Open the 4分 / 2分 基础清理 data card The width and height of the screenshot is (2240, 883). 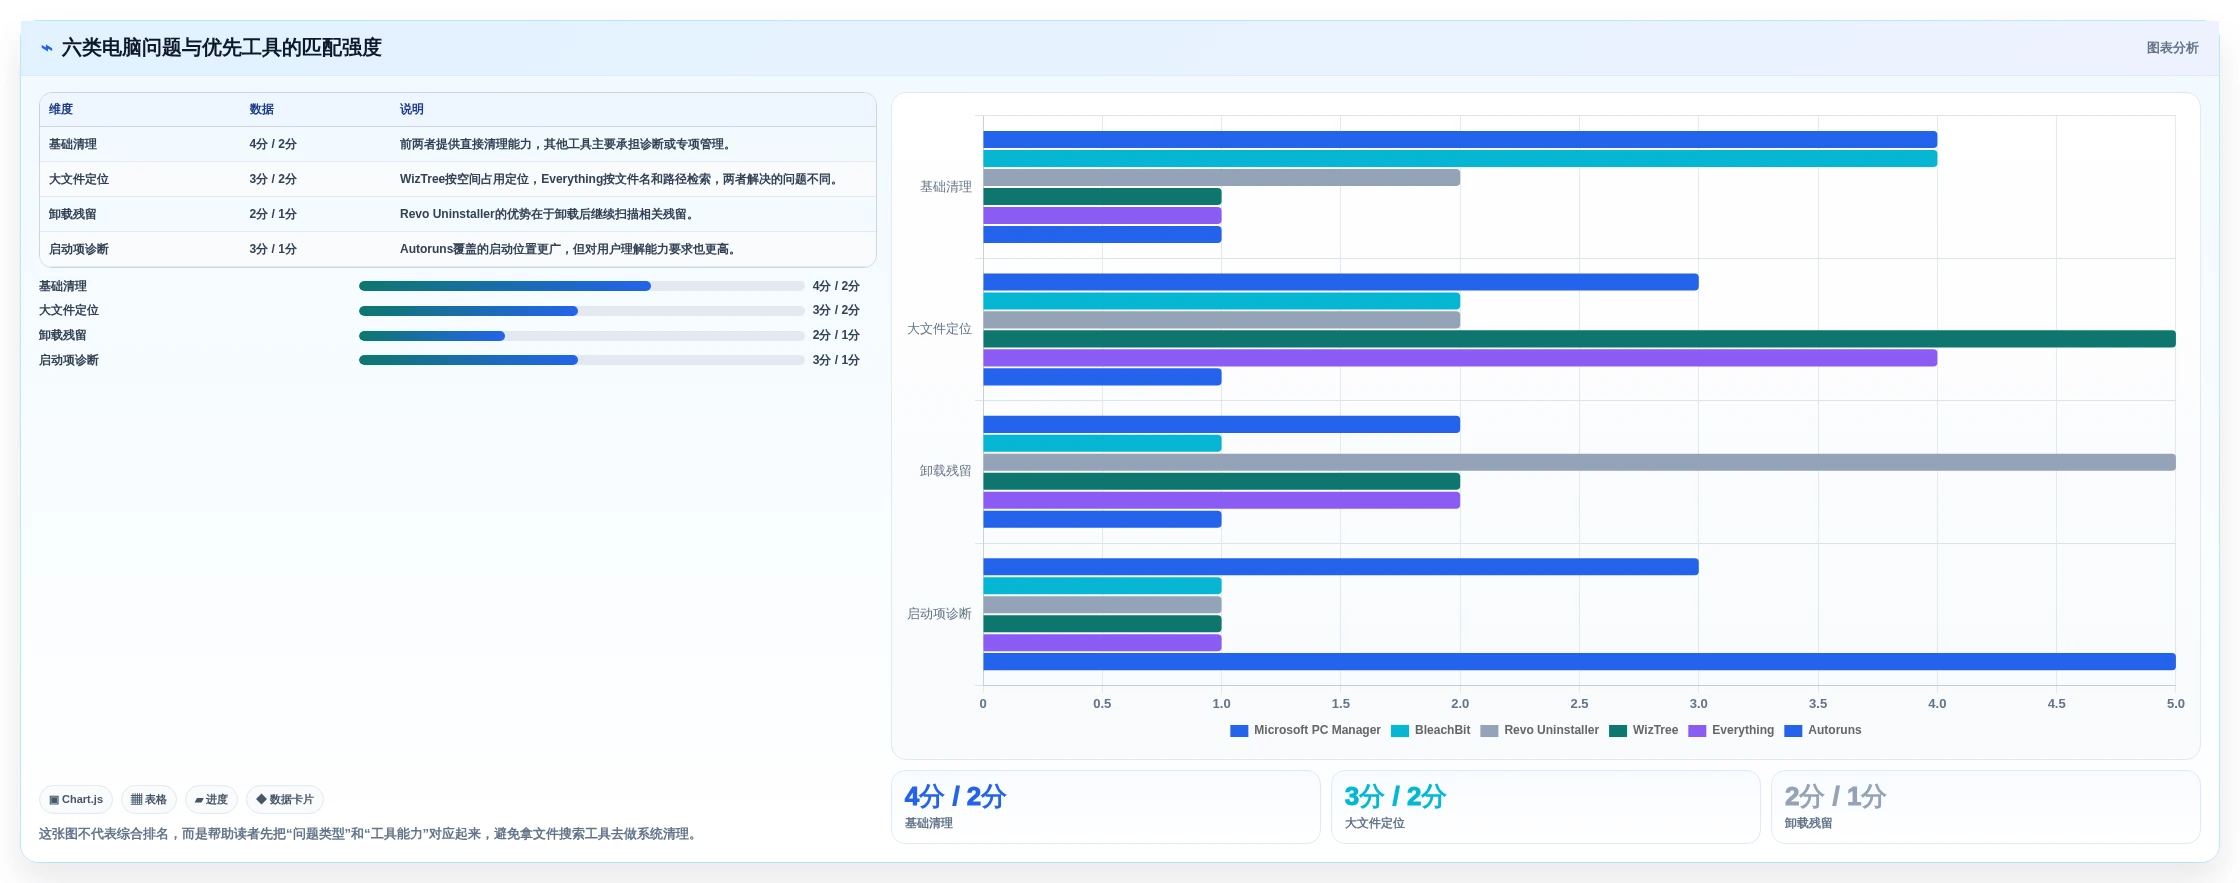tap(1106, 807)
